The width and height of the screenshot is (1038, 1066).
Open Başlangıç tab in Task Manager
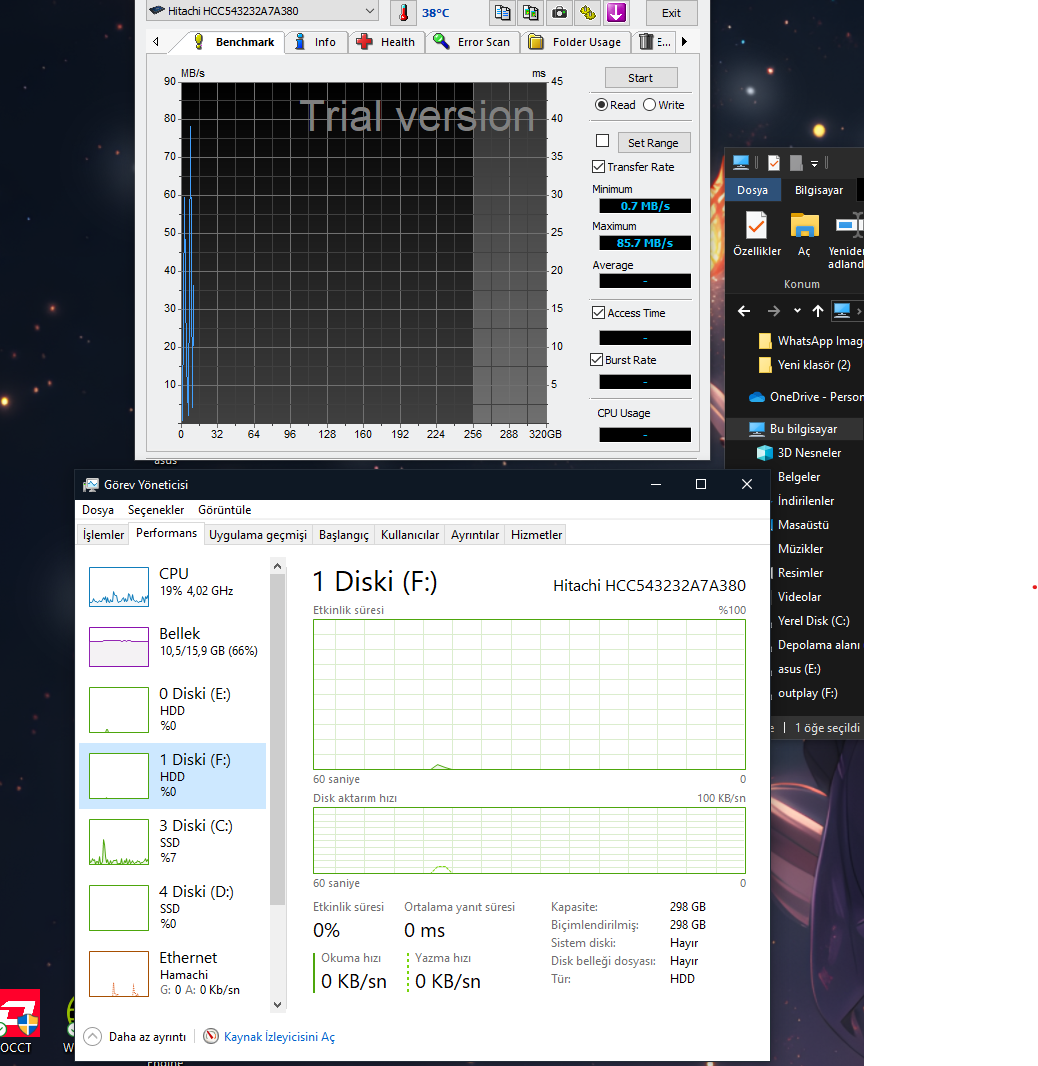pos(344,535)
